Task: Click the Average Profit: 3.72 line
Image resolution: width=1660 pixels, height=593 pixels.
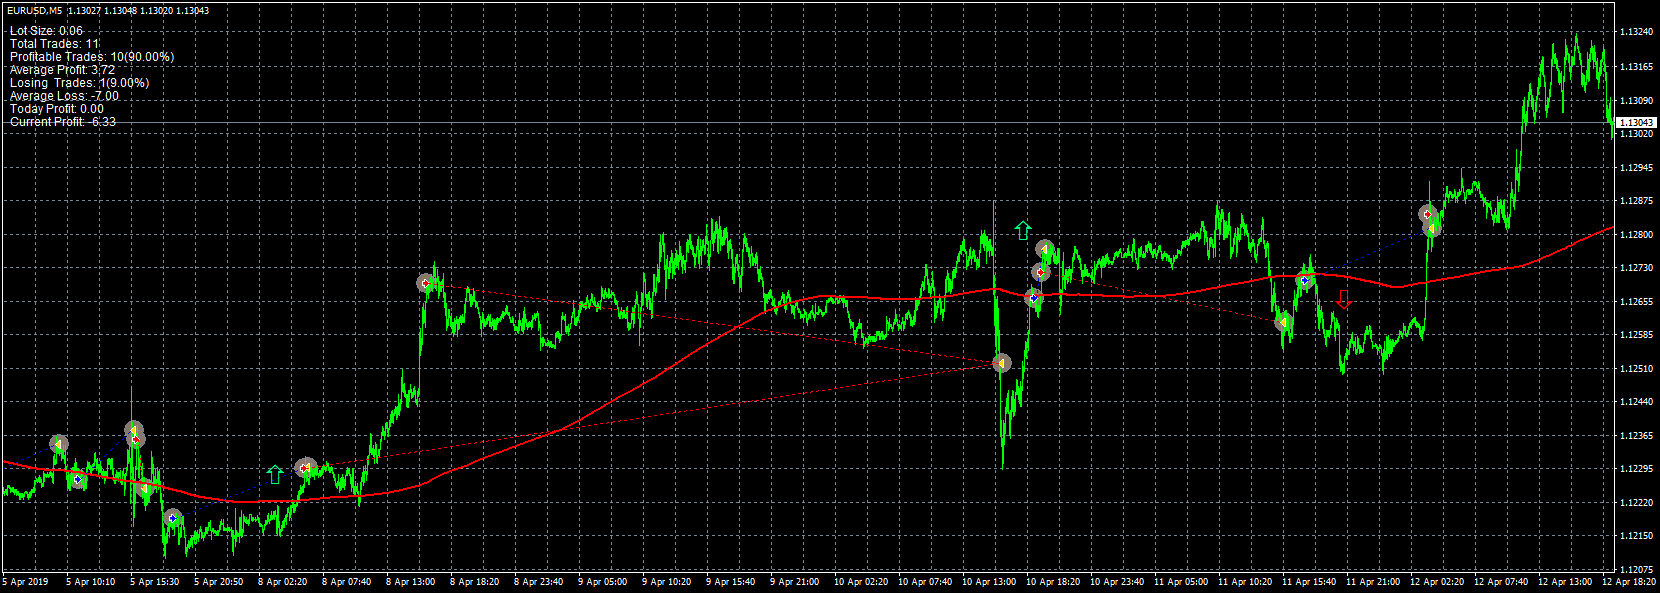Action: [62, 70]
